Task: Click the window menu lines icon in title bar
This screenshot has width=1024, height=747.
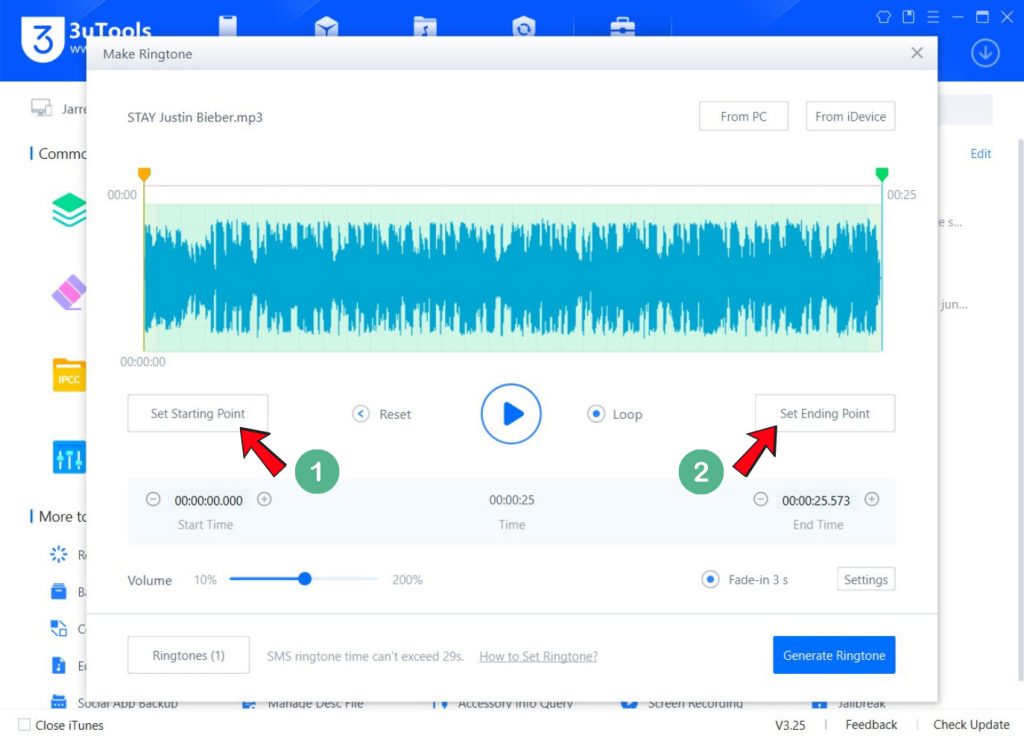Action: [933, 17]
